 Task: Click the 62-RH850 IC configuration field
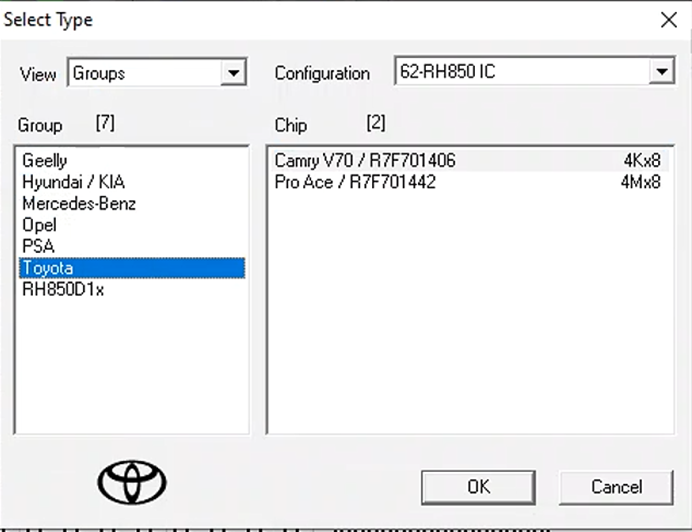pyautogui.click(x=520, y=72)
